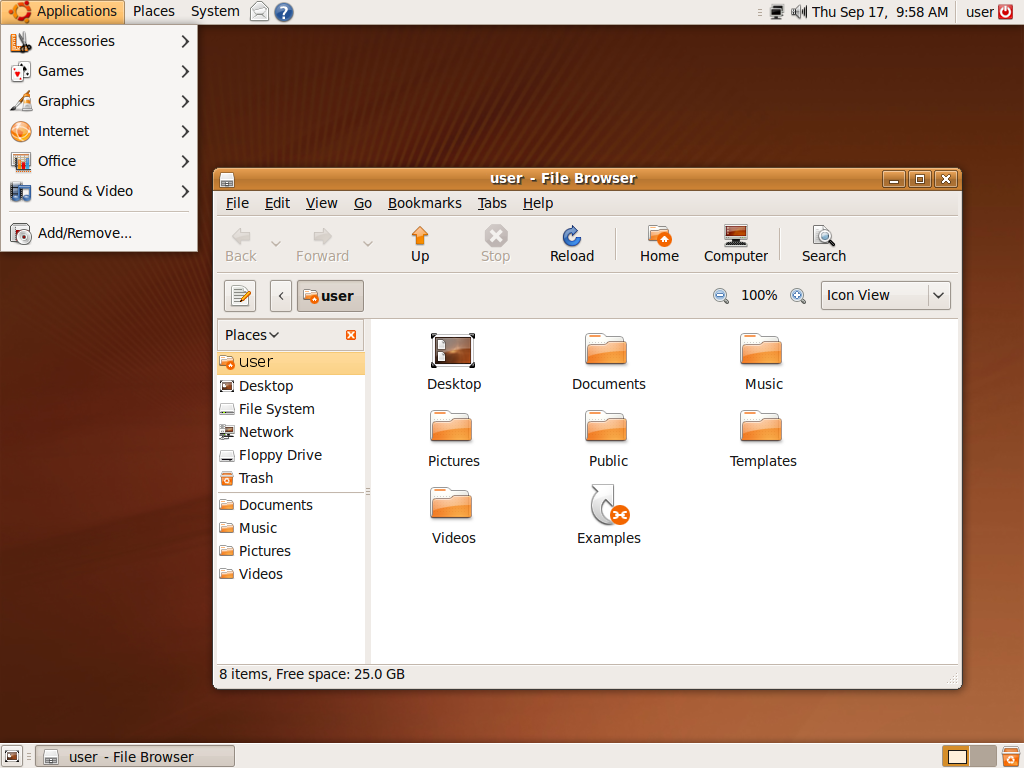The height and width of the screenshot is (768, 1024).
Task: Zoom in with the plus magnifier
Action: [797, 296]
